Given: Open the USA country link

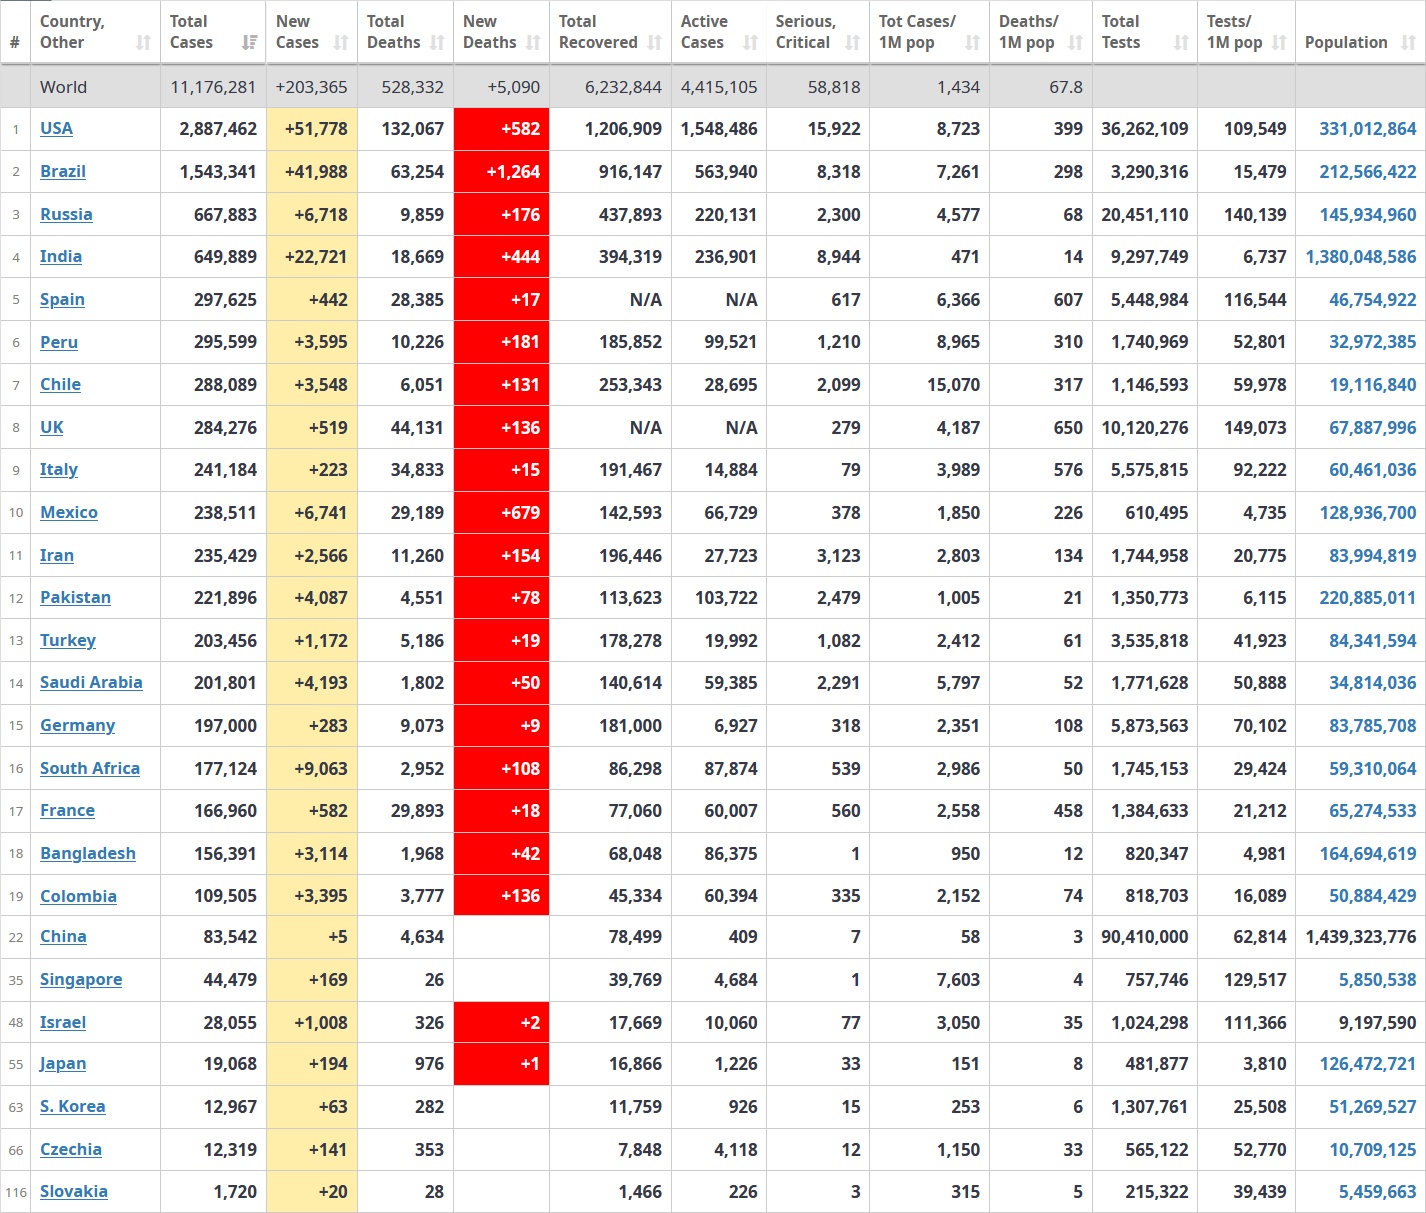Looking at the screenshot, I should tap(56, 128).
